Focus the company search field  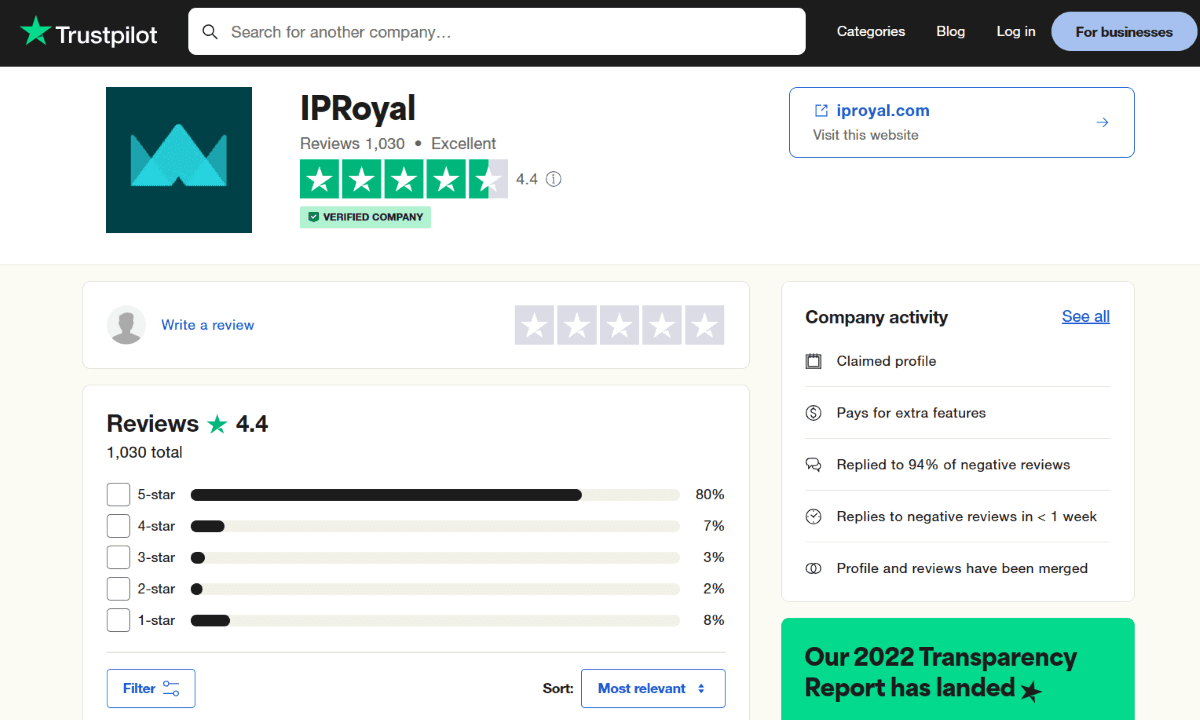pyautogui.click(x=497, y=32)
